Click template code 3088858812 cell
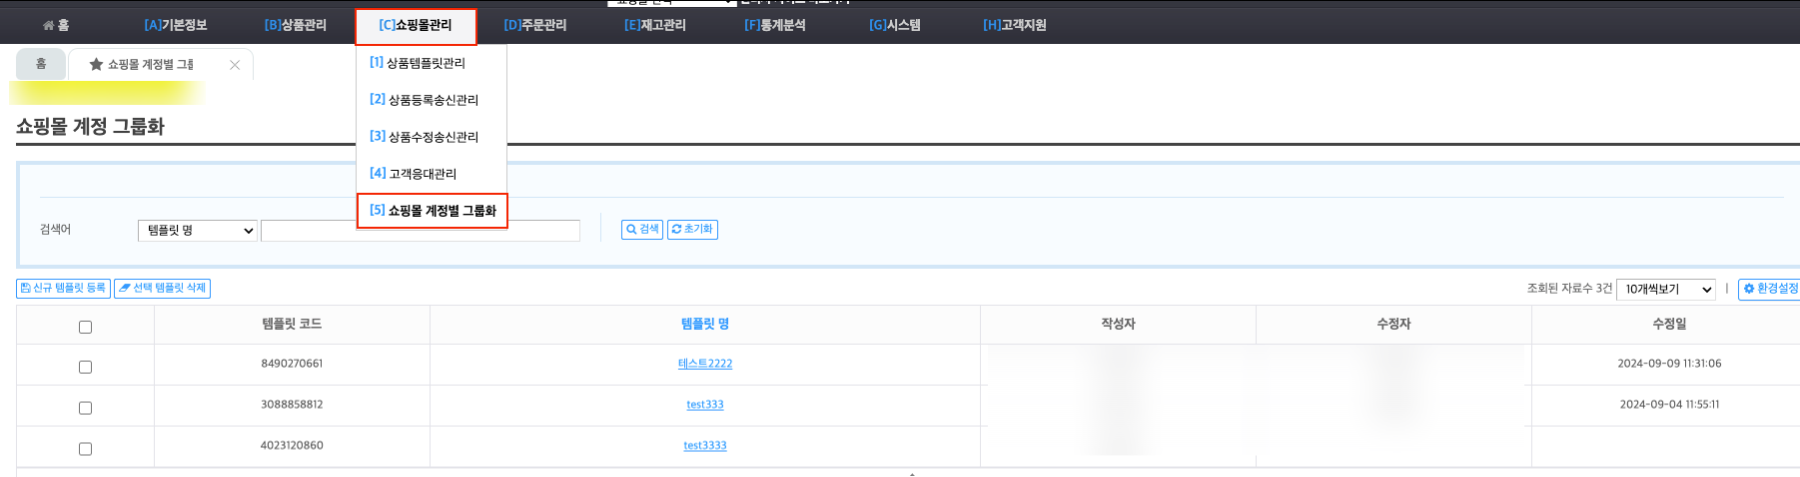The width and height of the screenshot is (1800, 477). [x=292, y=405]
